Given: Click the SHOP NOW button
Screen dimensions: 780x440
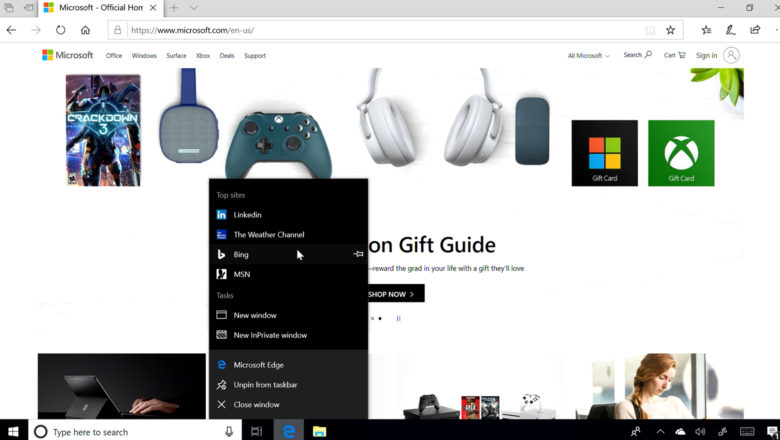Looking at the screenshot, I should click(395, 294).
